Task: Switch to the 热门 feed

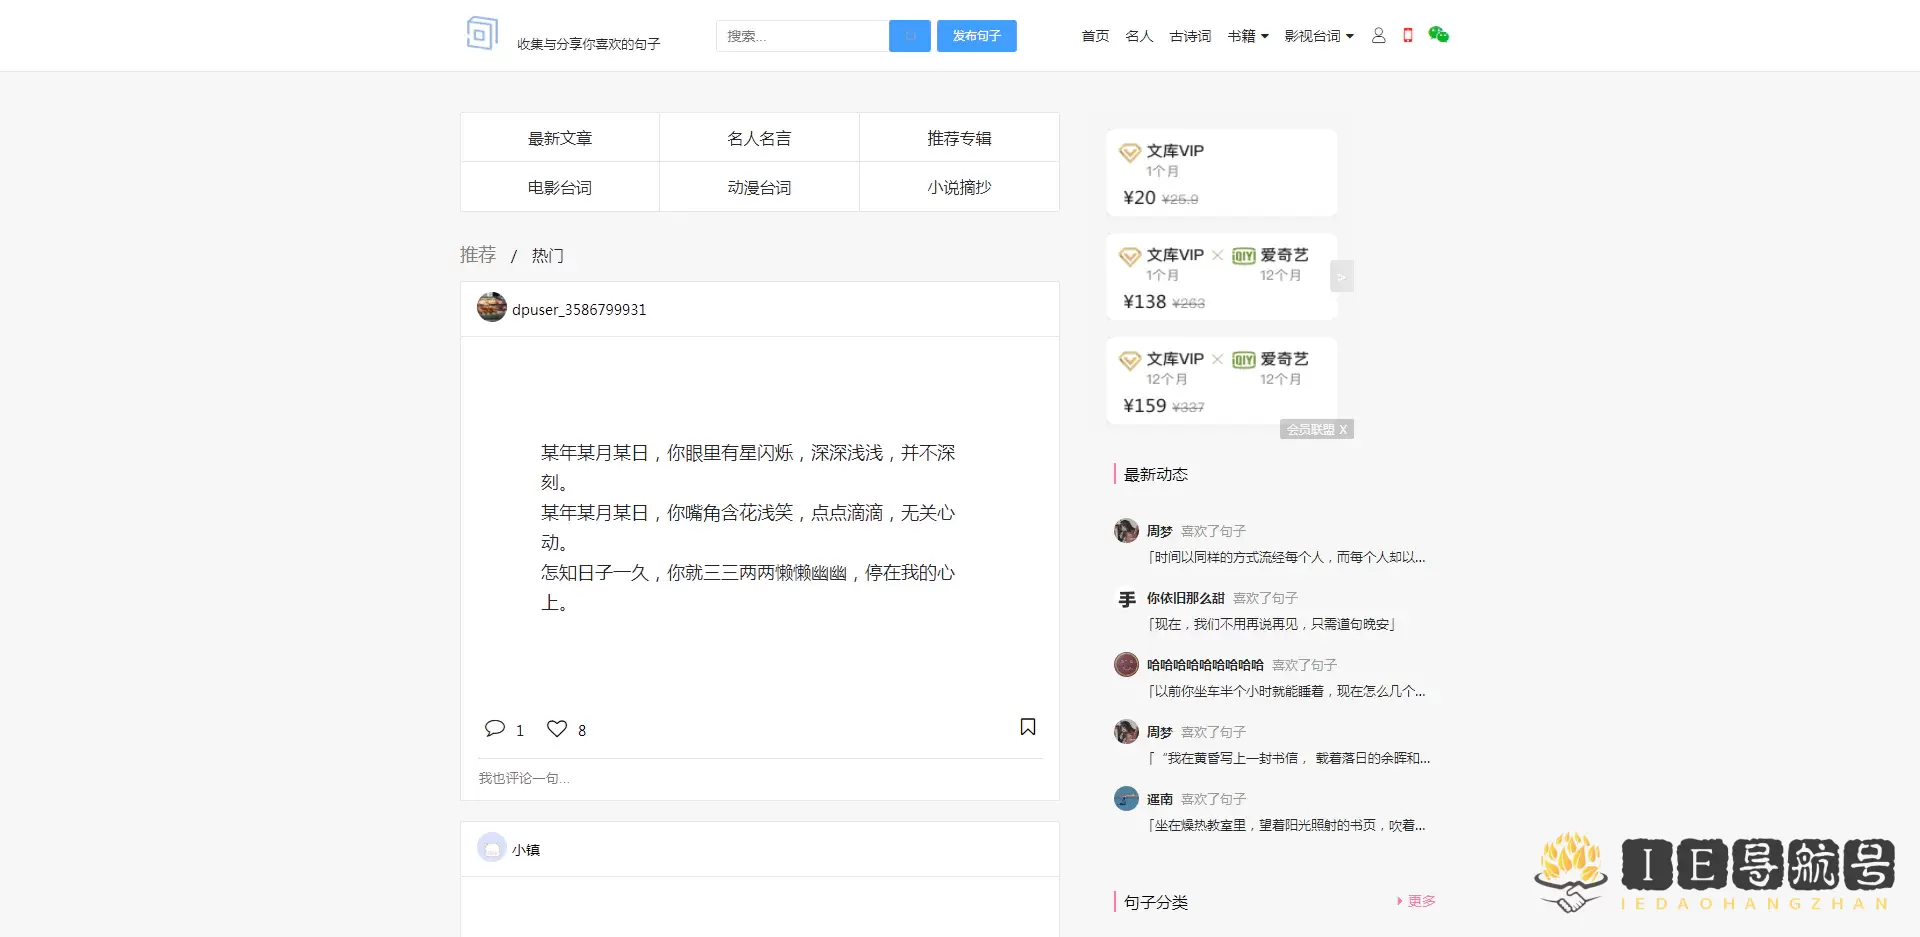Action: (x=546, y=255)
